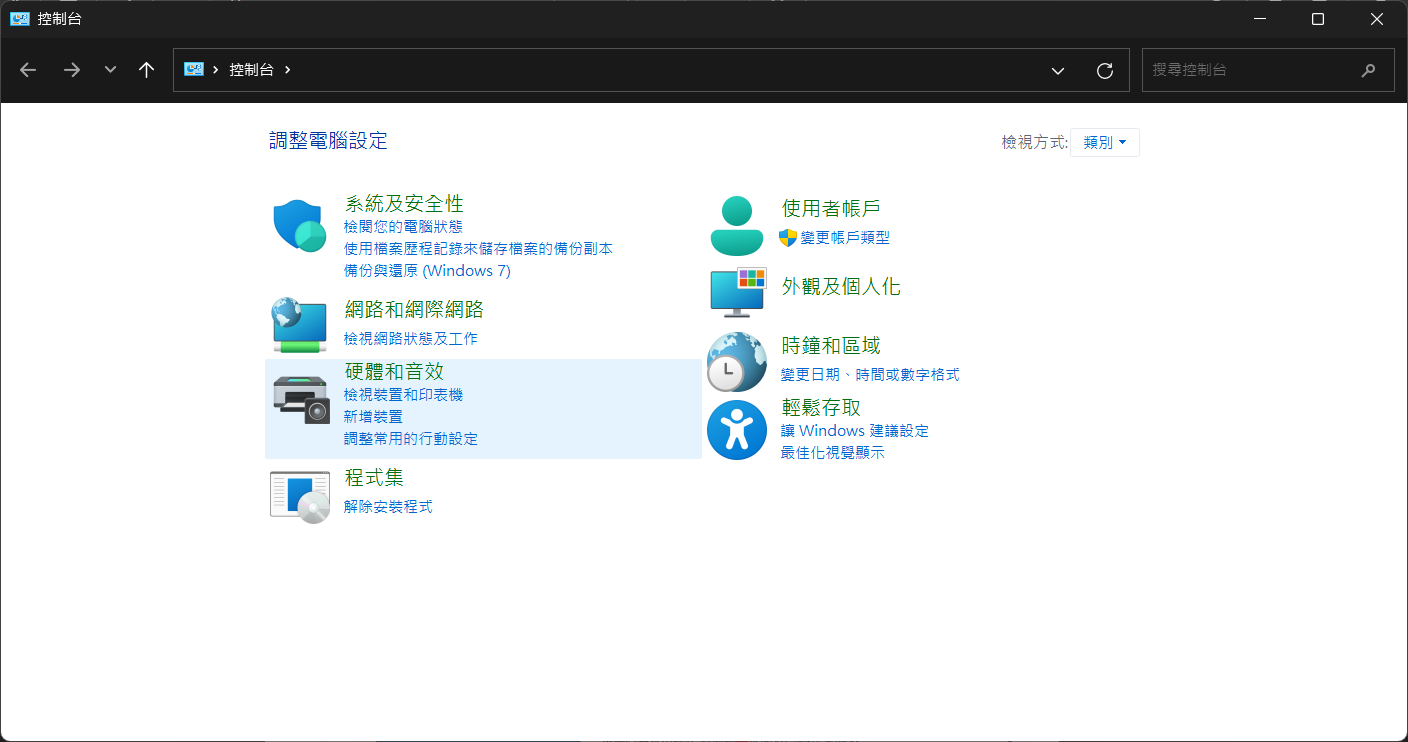This screenshot has width=1408, height=742.
Task: Open 外觀及個人化 category heading
Action: pyautogui.click(x=841, y=287)
